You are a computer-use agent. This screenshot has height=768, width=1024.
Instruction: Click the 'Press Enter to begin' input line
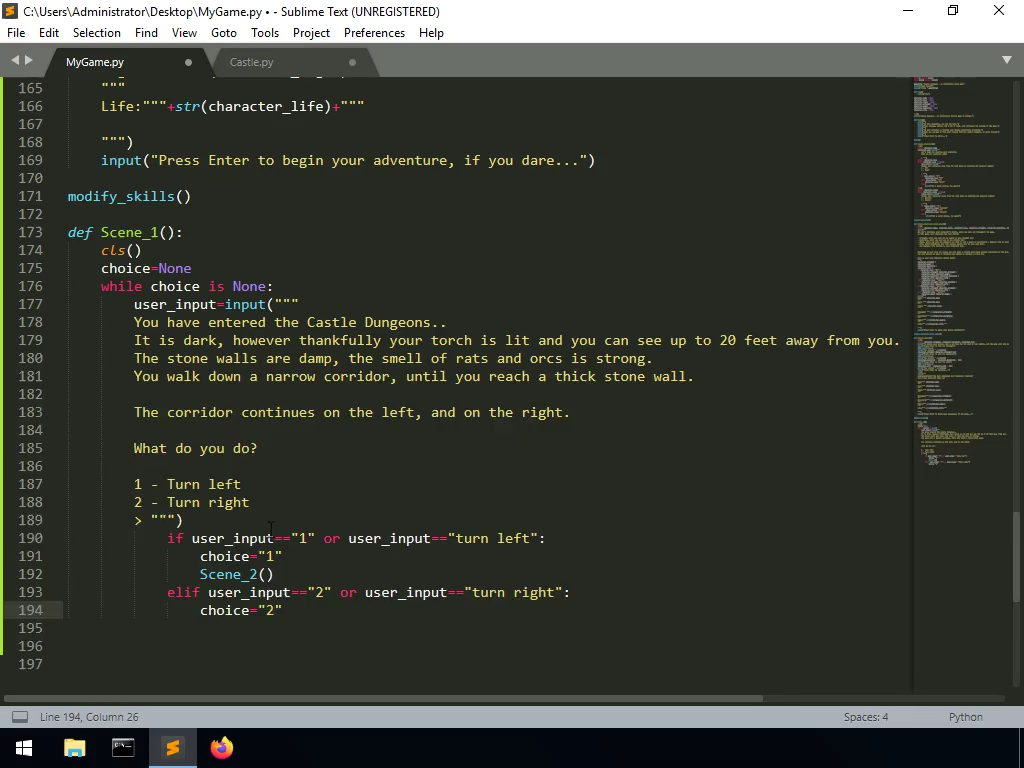pos(348,161)
